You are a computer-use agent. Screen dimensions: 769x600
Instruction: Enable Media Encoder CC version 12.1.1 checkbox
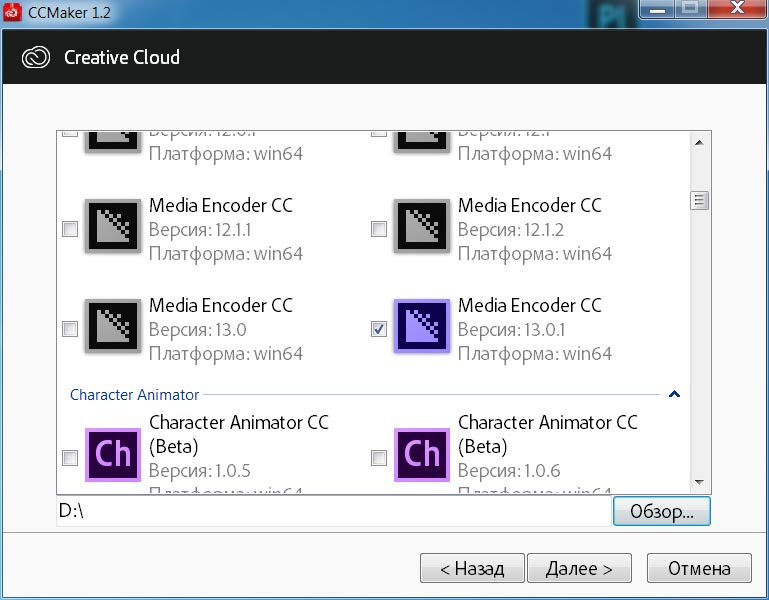click(70, 229)
